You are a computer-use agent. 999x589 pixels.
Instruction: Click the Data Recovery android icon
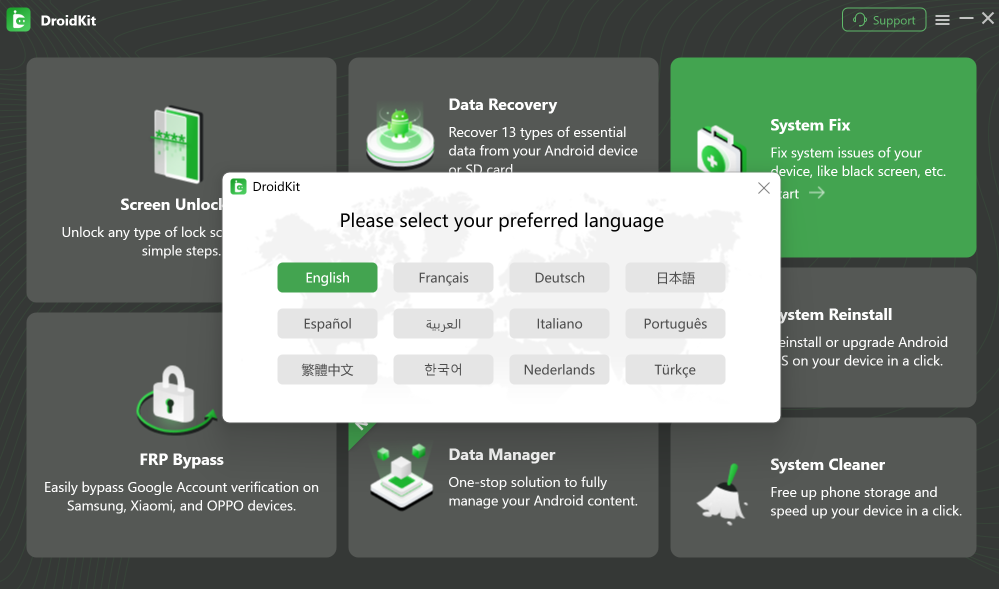point(399,136)
